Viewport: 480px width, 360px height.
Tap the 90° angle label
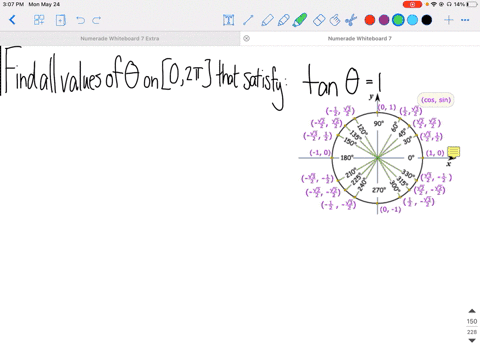[x=379, y=124]
